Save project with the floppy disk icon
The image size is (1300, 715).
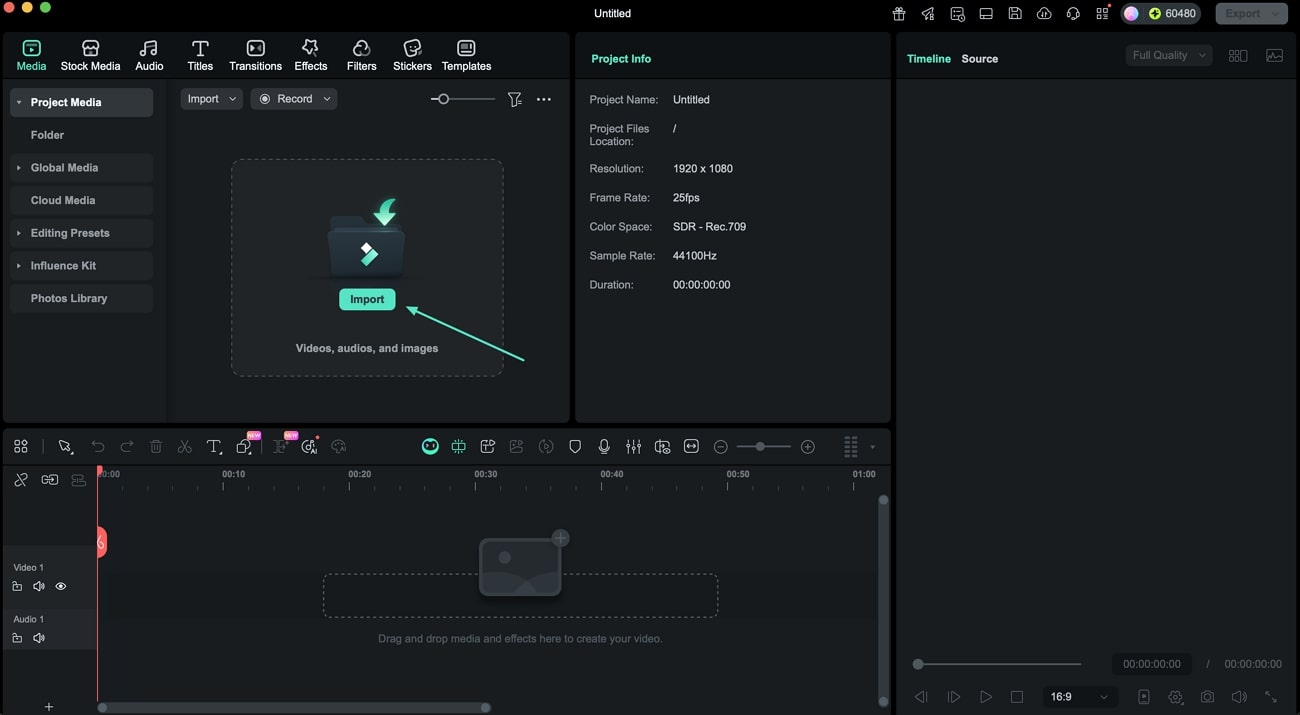click(1015, 14)
